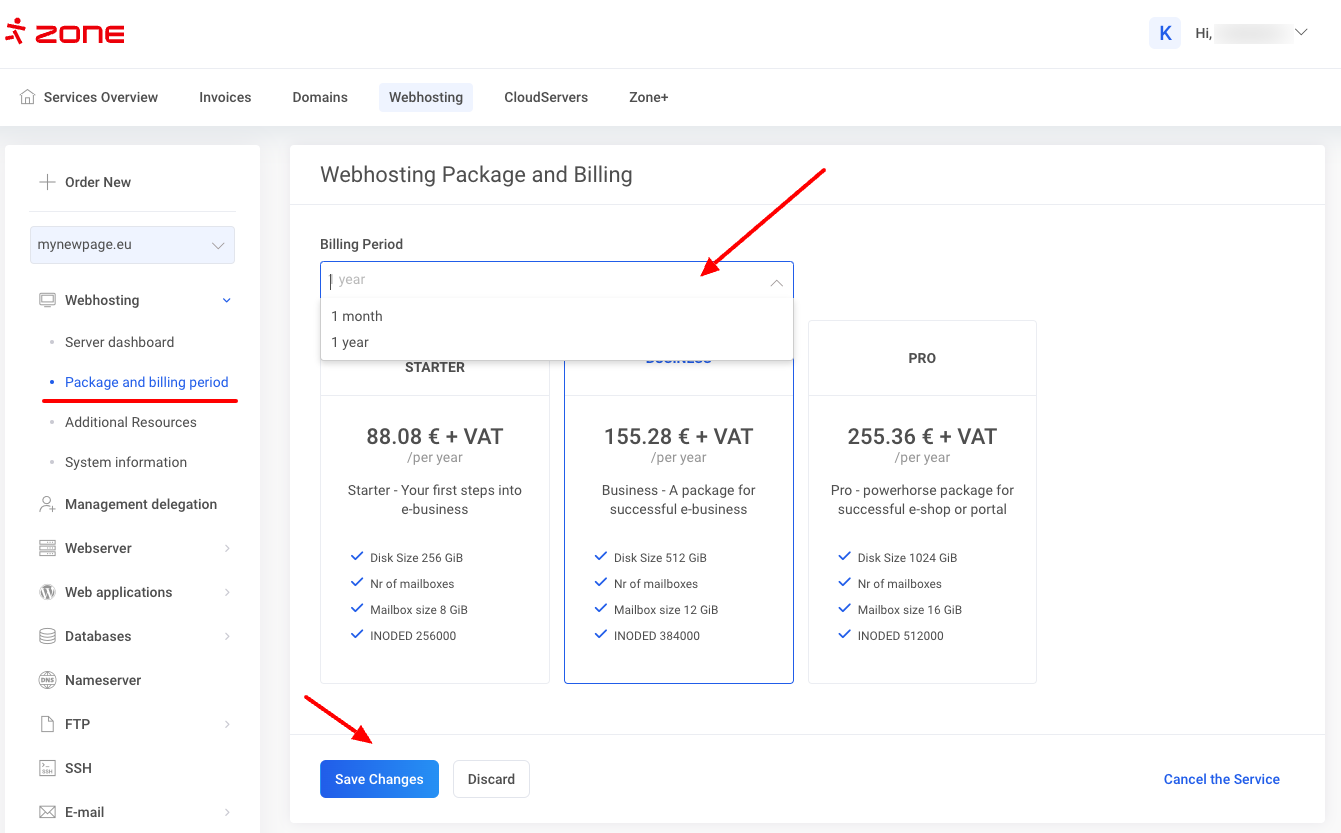Click the Databases stack icon
Viewport: 1341px width, 833px height.
coord(47,636)
